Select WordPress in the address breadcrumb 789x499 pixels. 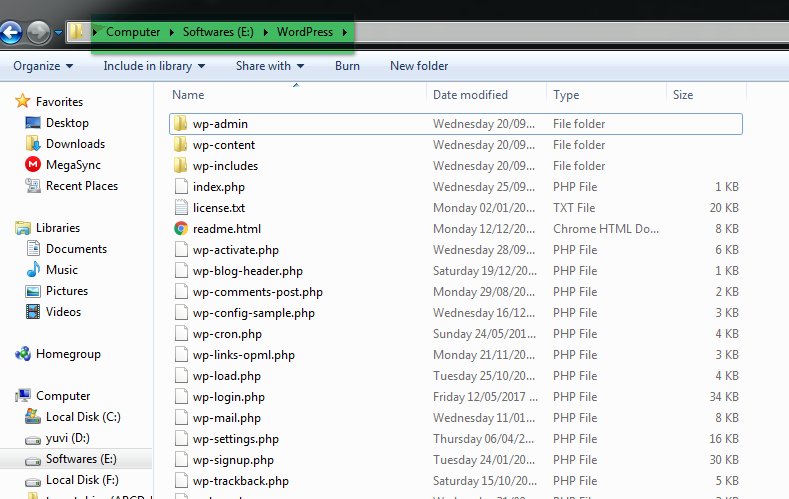[x=305, y=32]
